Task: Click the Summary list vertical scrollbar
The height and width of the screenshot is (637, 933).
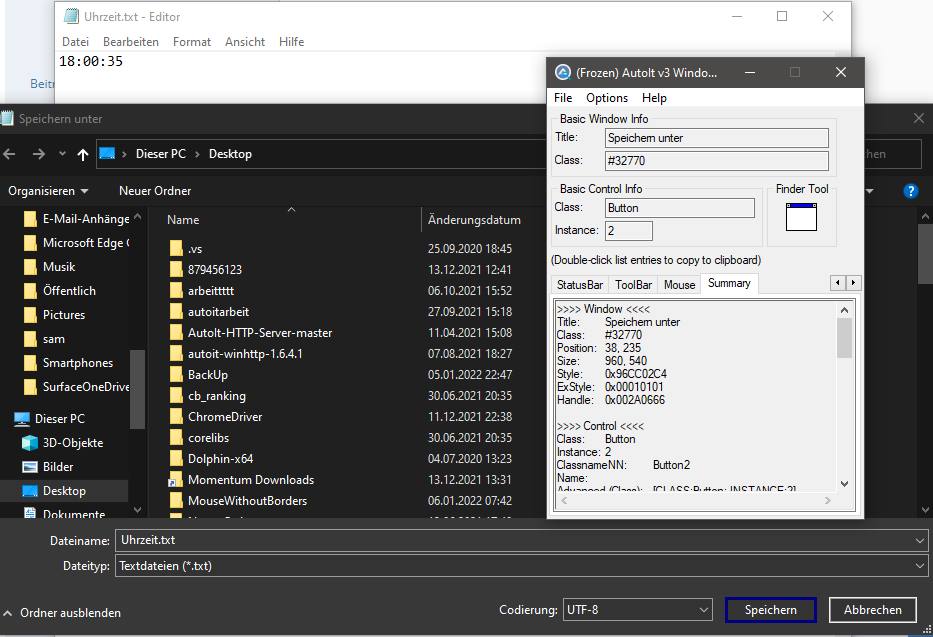Action: (844, 400)
